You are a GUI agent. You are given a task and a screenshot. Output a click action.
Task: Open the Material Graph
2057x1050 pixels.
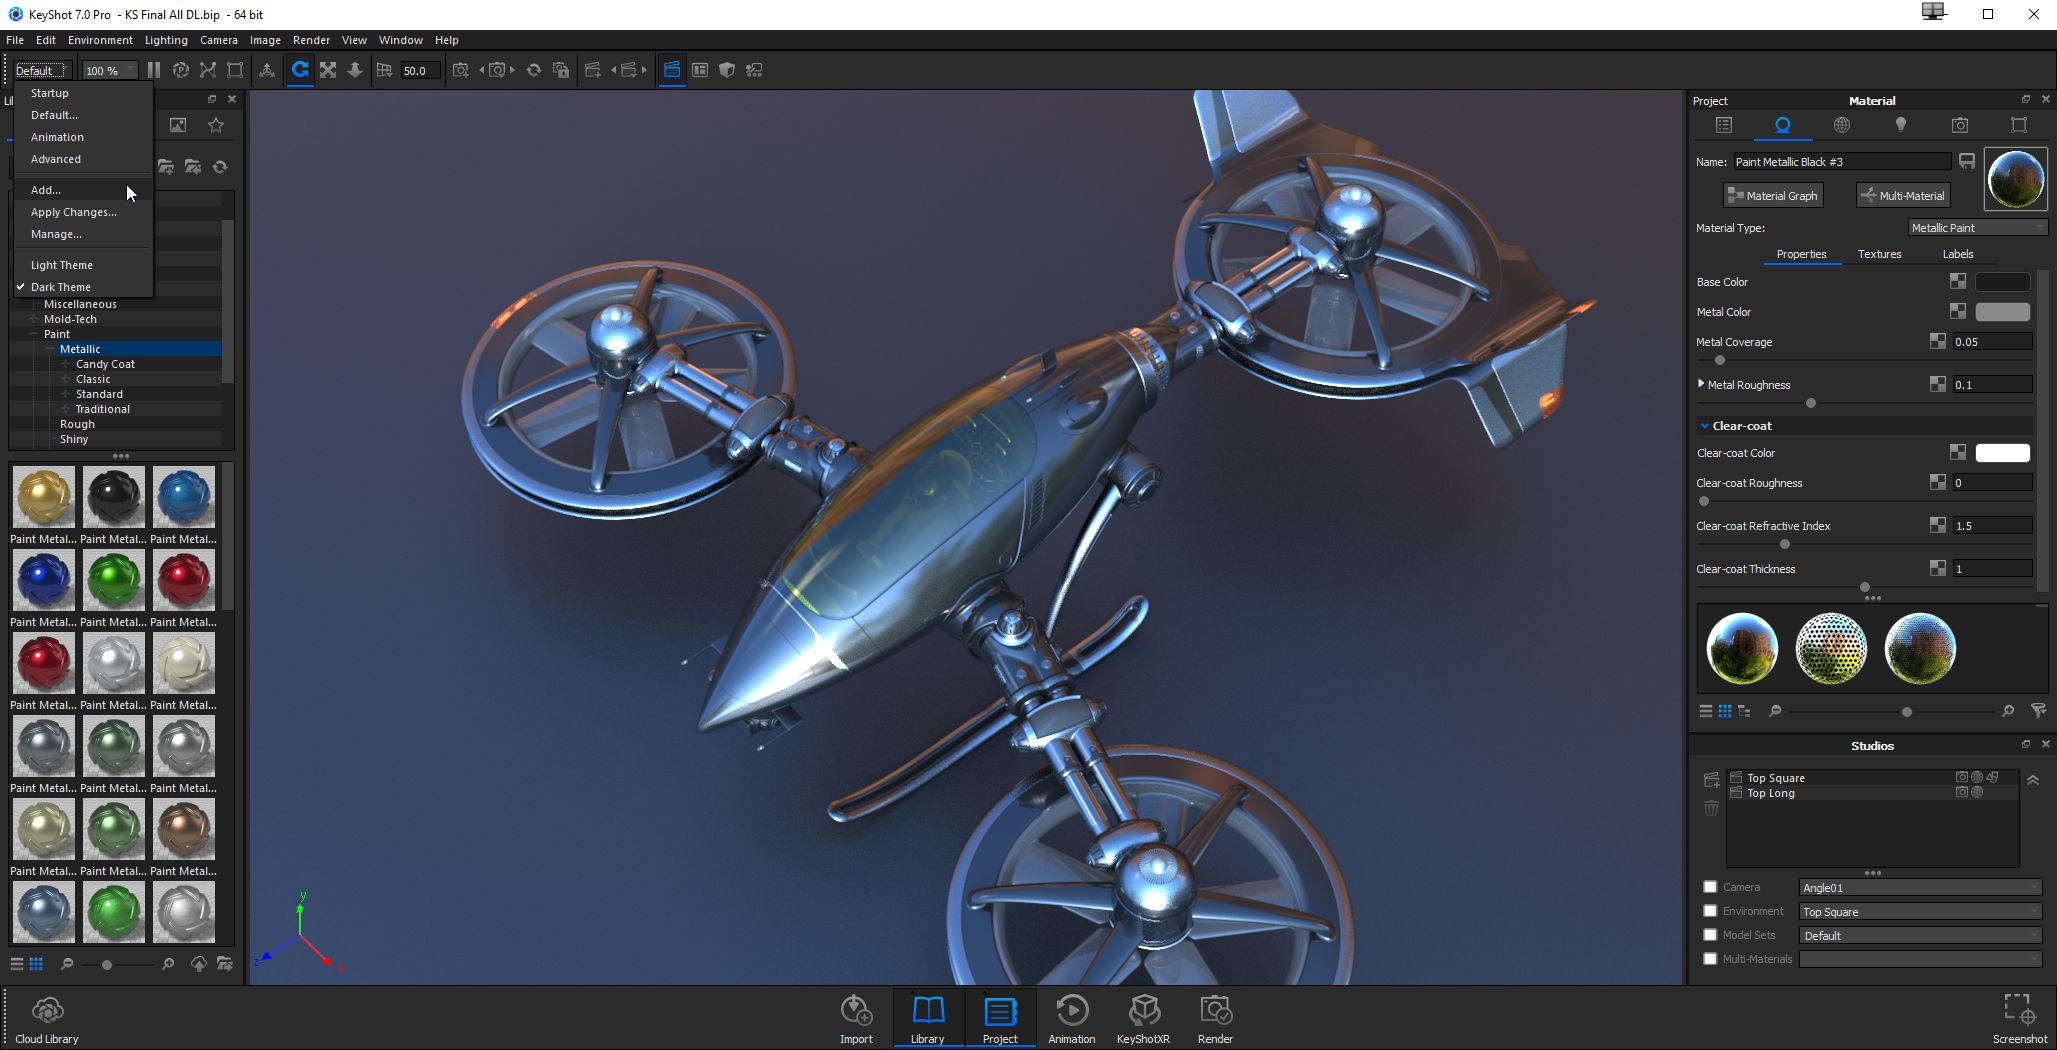point(1772,195)
